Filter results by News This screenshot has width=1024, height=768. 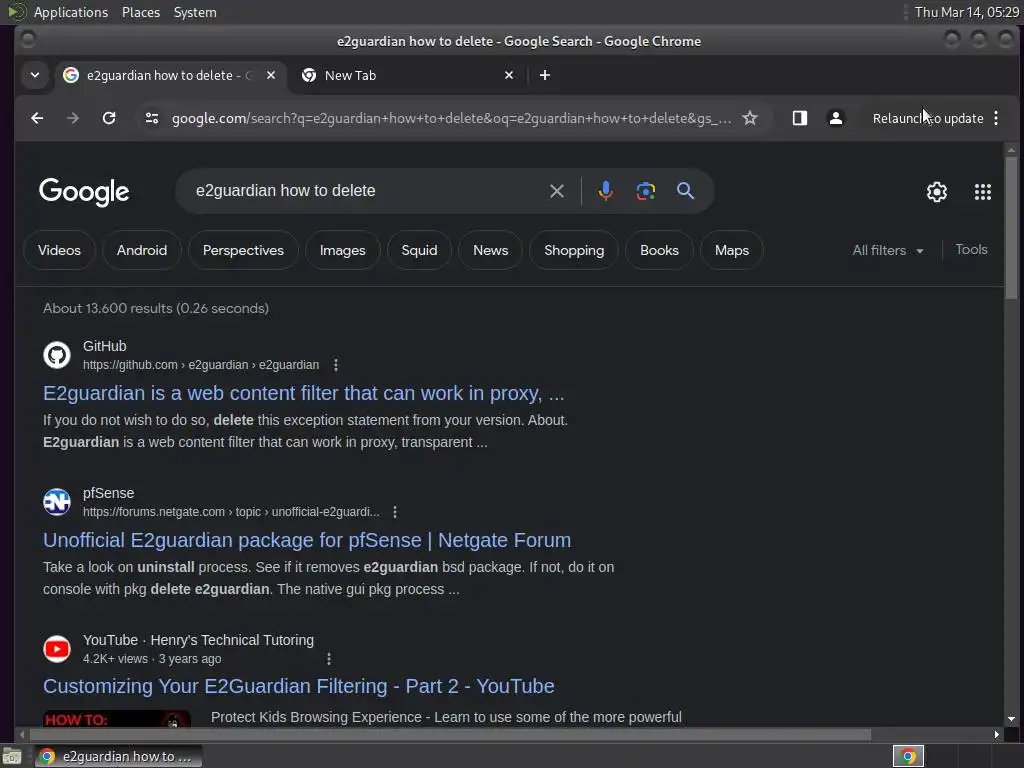[x=490, y=250]
